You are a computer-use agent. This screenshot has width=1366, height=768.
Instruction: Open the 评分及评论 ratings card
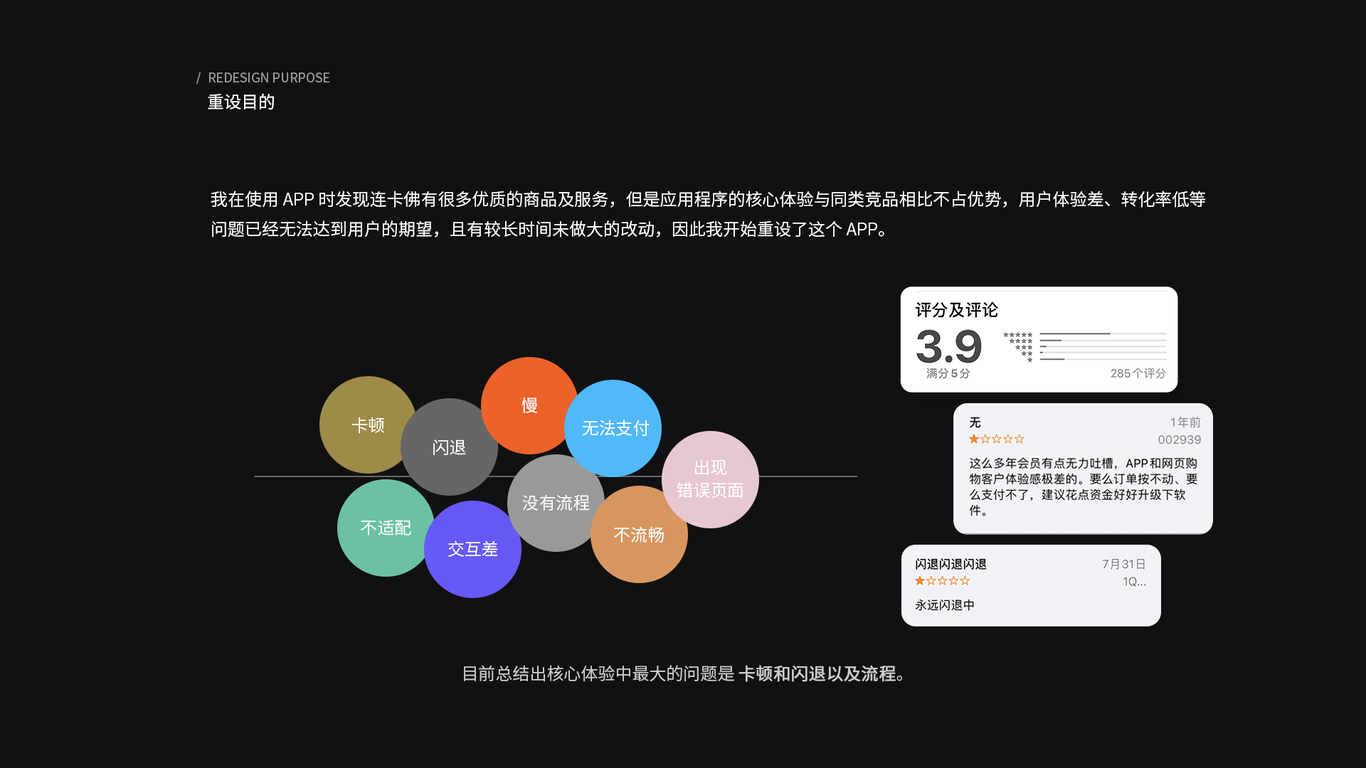pos(1039,340)
